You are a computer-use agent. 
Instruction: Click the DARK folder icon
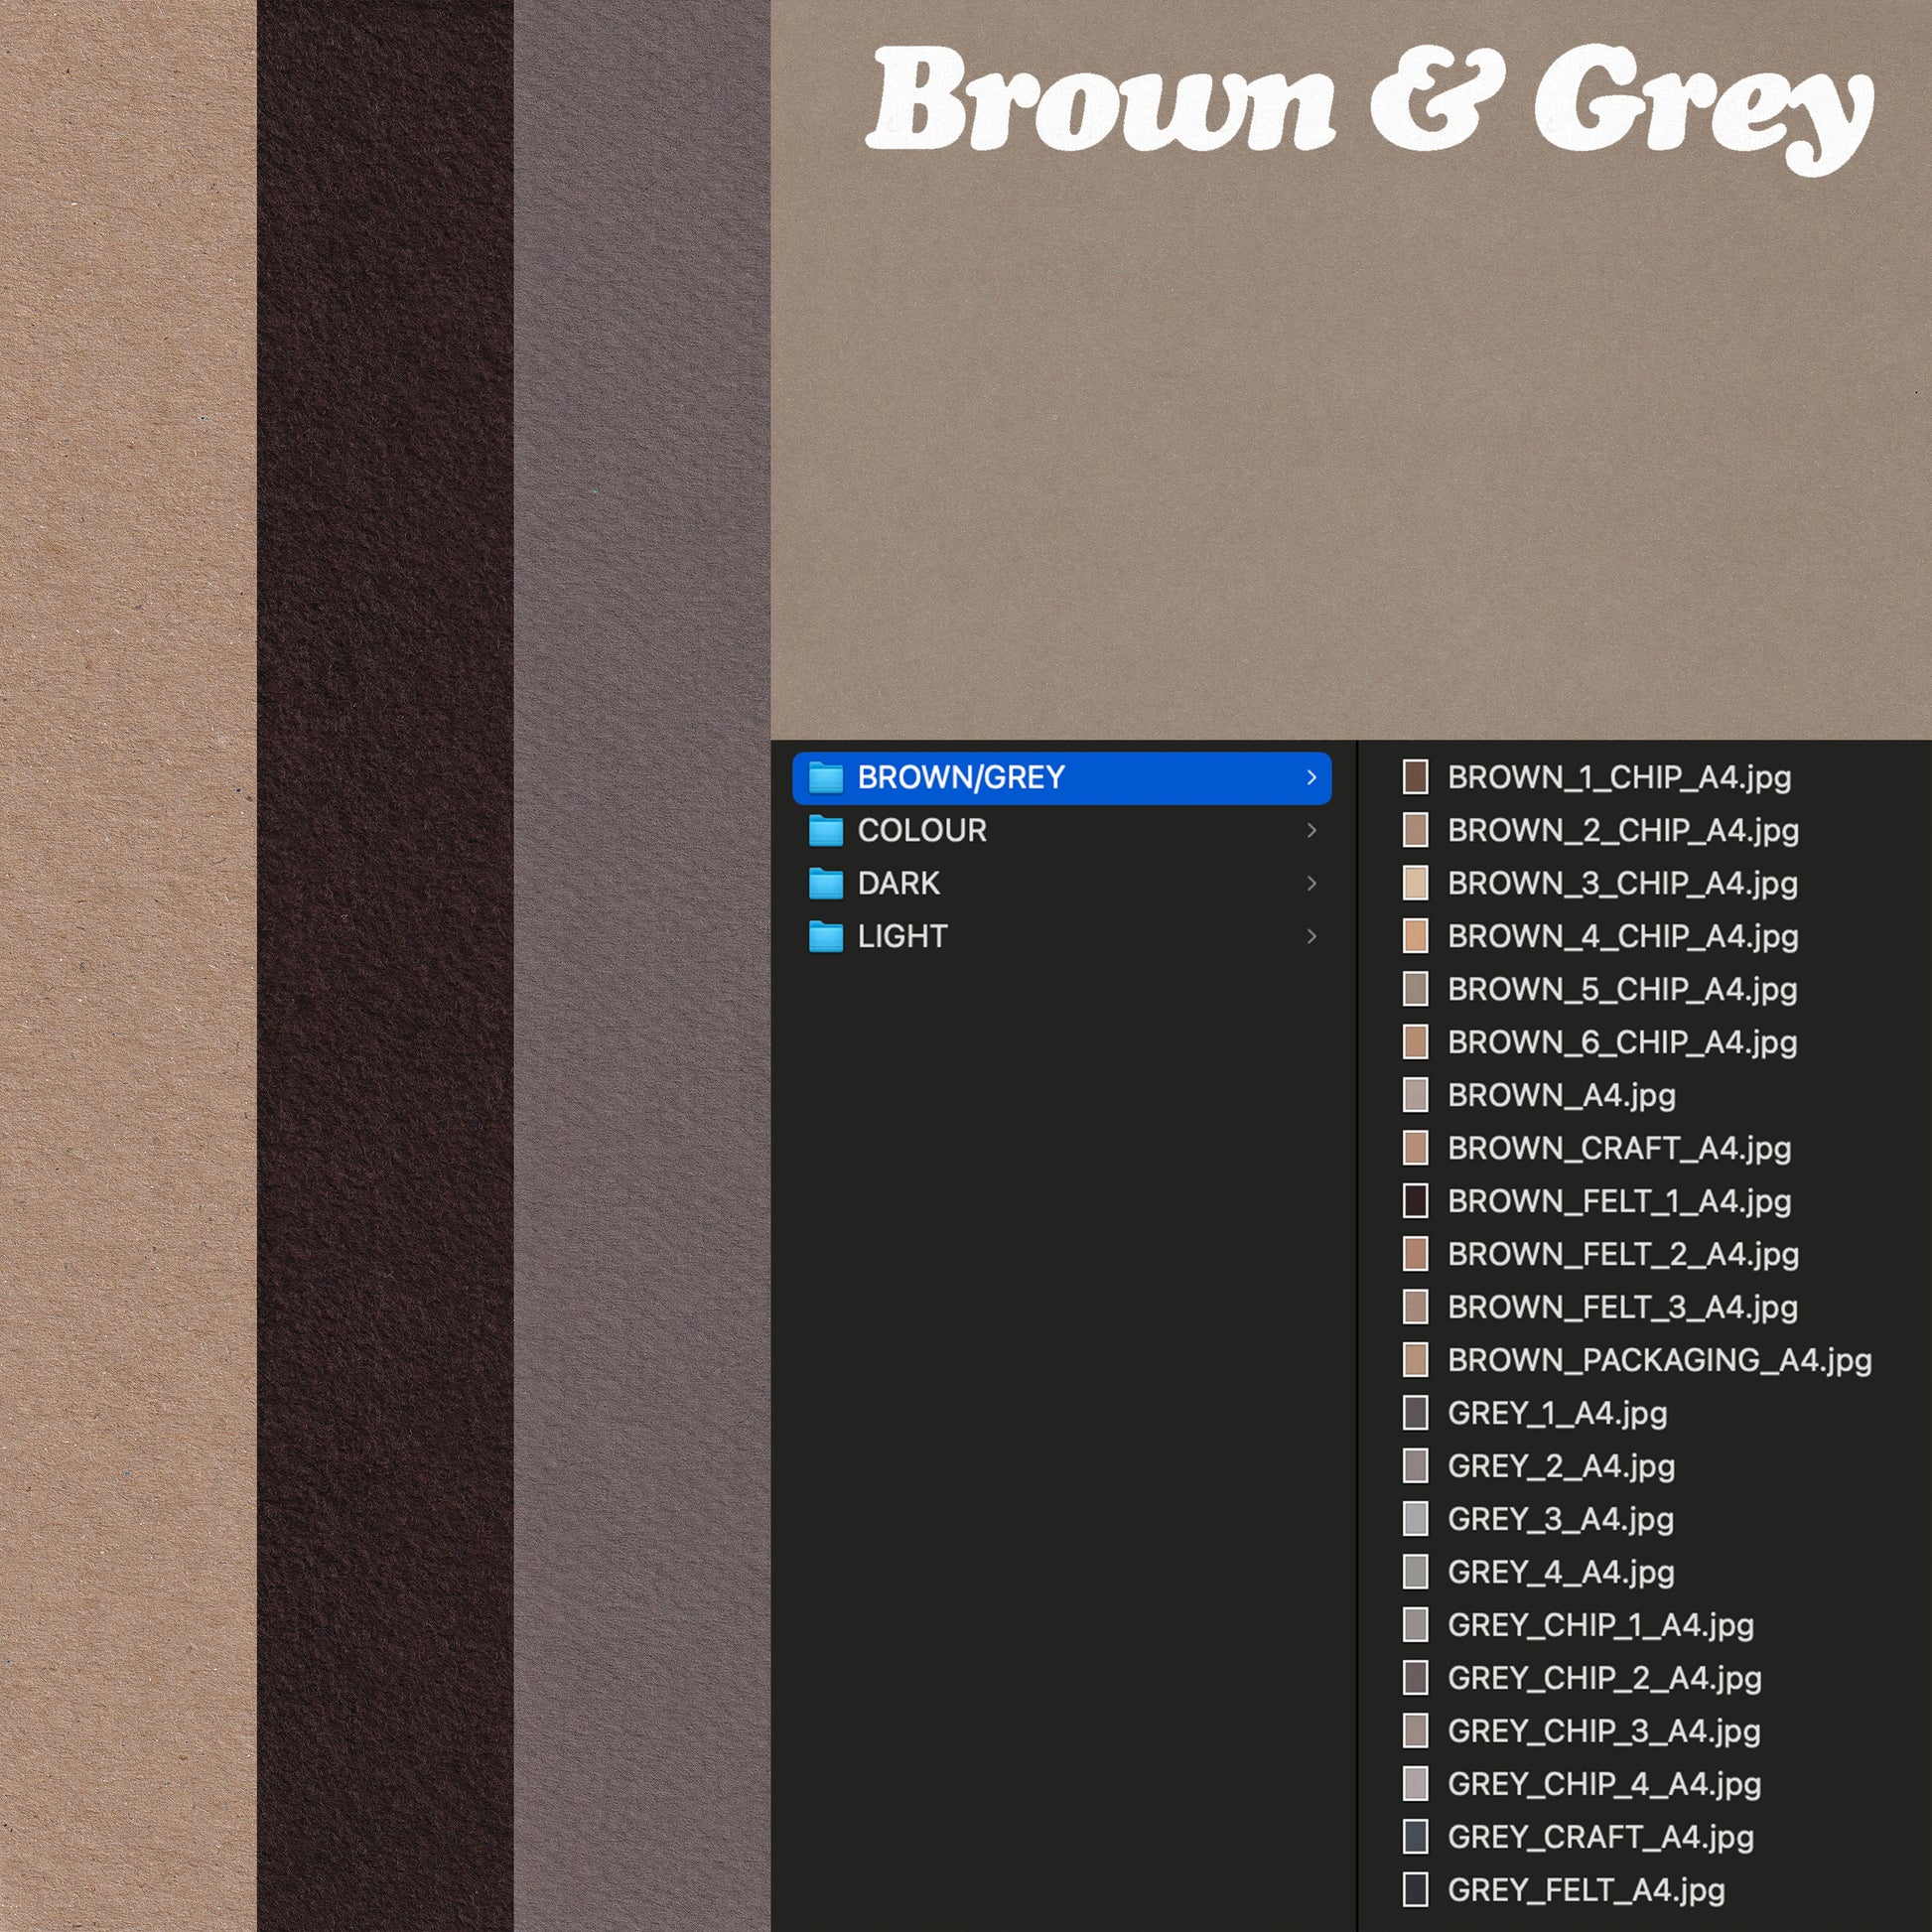[825, 883]
